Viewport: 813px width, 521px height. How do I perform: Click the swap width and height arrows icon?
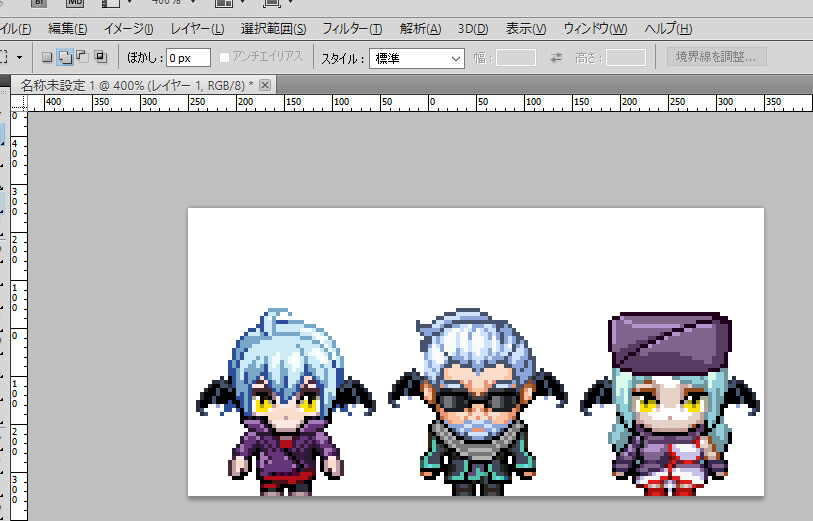click(x=556, y=58)
